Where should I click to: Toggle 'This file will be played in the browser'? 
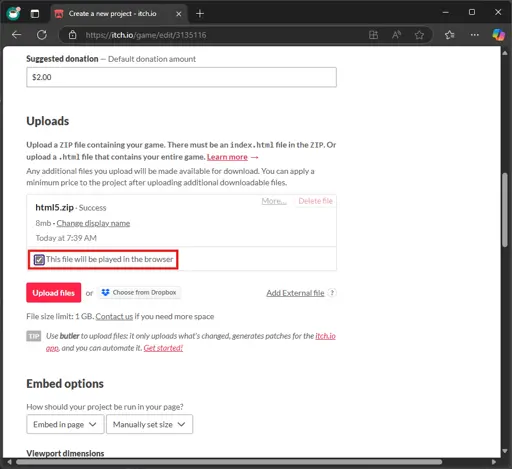coord(39,259)
